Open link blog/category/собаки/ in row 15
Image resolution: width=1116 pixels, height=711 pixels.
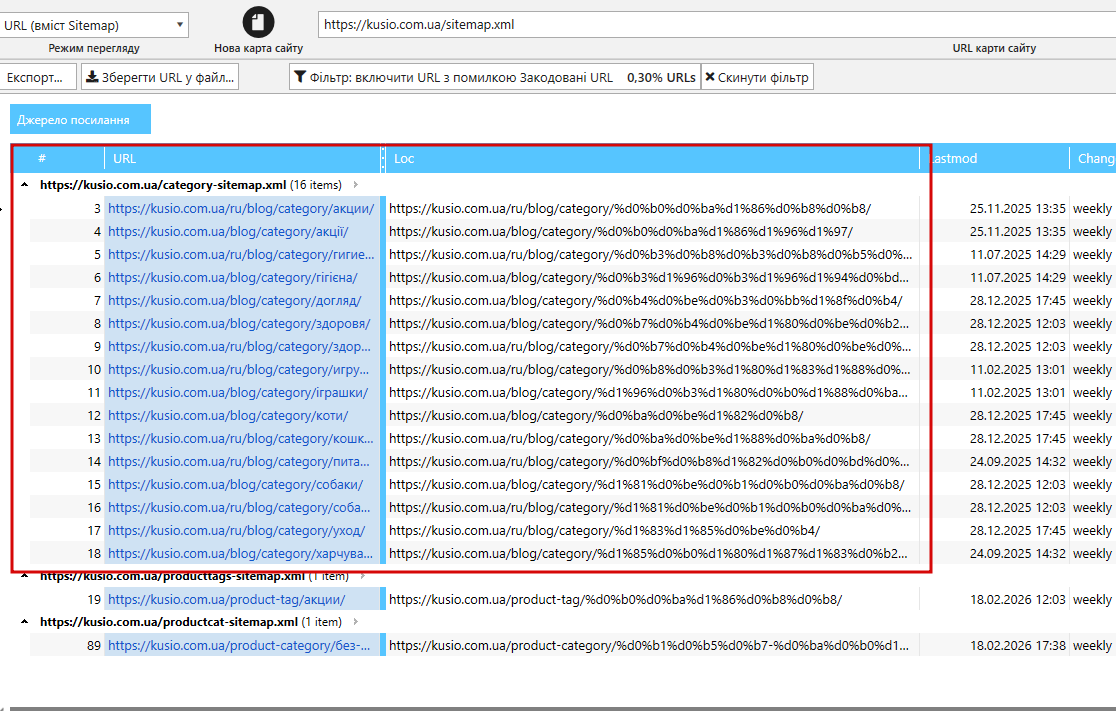click(236, 485)
